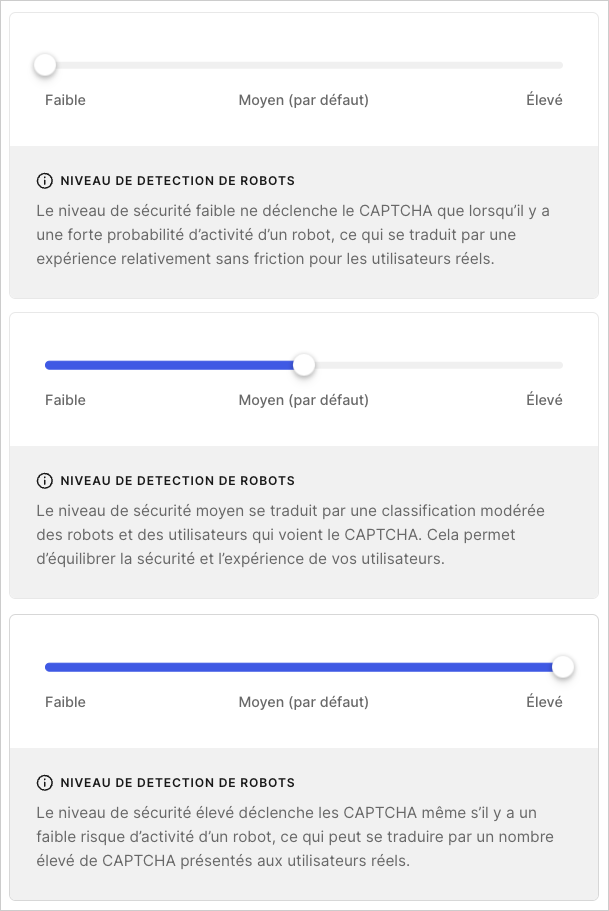609x911 pixels.
Task: Select the Faible label under the top slider
Action: (x=64, y=100)
